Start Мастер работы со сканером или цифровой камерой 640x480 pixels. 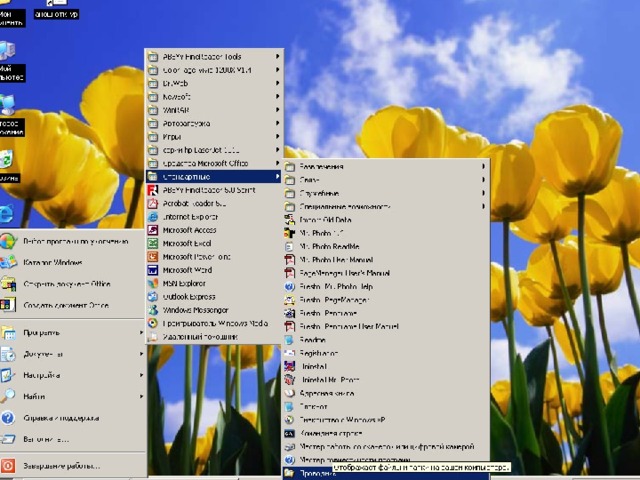coord(386,447)
